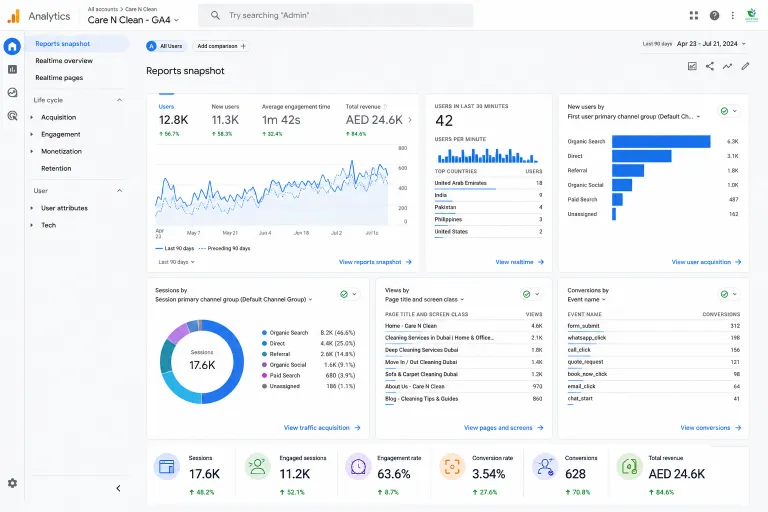Select Realtime overview in the sidebar

click(x=64, y=61)
